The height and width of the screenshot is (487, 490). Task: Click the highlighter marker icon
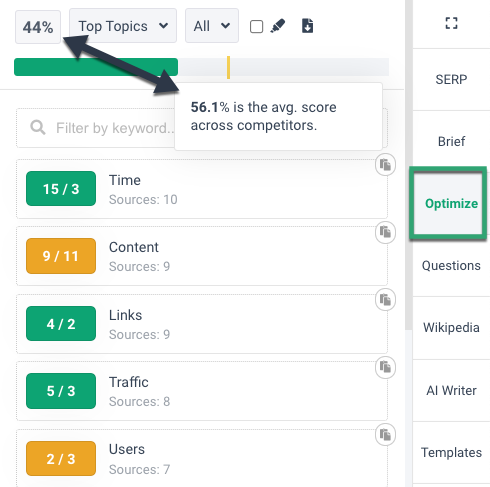[x=278, y=26]
